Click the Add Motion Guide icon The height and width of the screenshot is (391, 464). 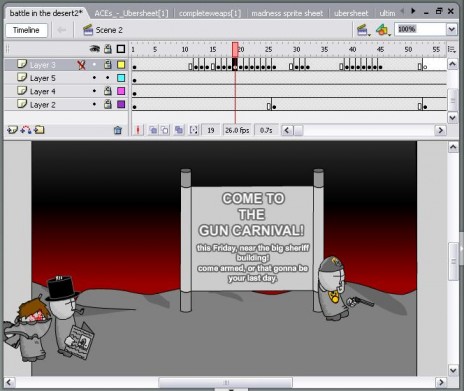point(26,130)
